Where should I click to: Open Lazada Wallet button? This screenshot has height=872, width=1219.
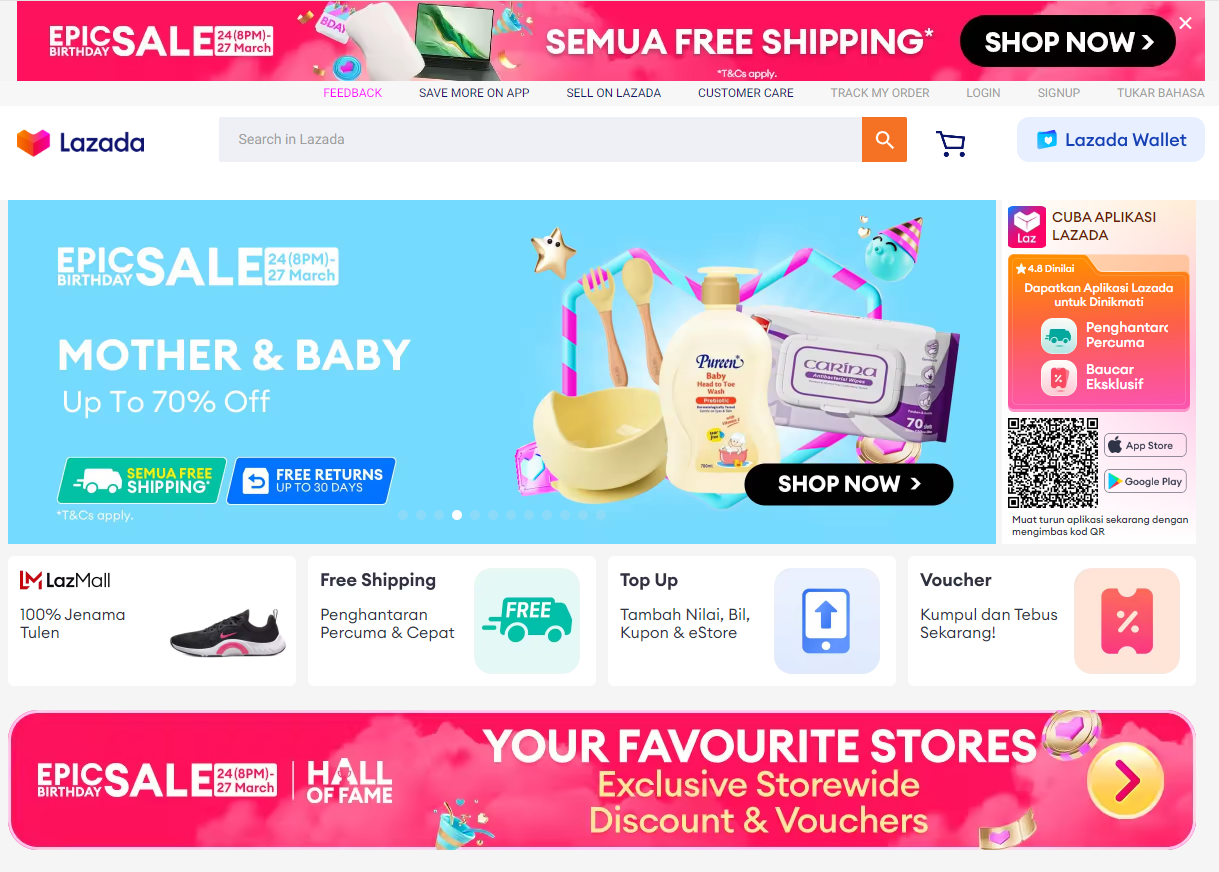(x=1111, y=140)
